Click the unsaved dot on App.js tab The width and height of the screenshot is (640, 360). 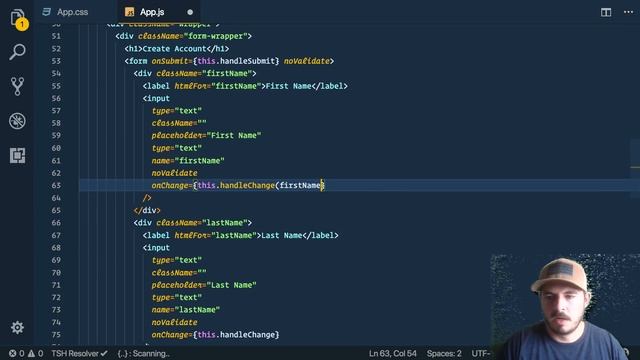pos(190,12)
